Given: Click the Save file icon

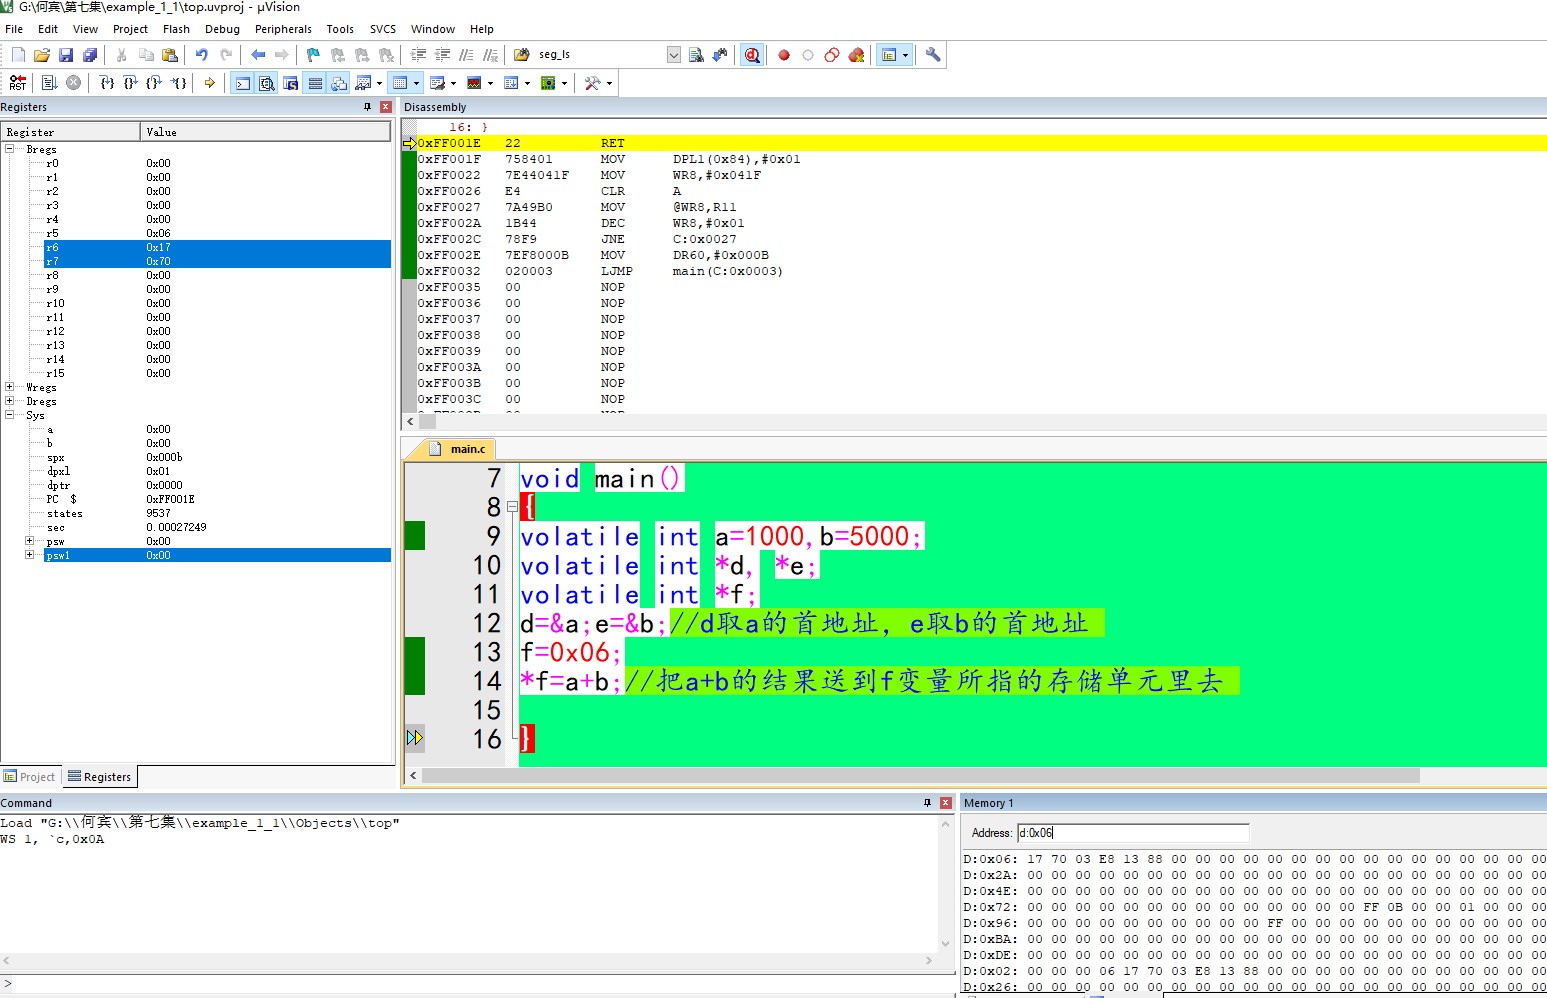Looking at the screenshot, I should pyautogui.click(x=66, y=55).
